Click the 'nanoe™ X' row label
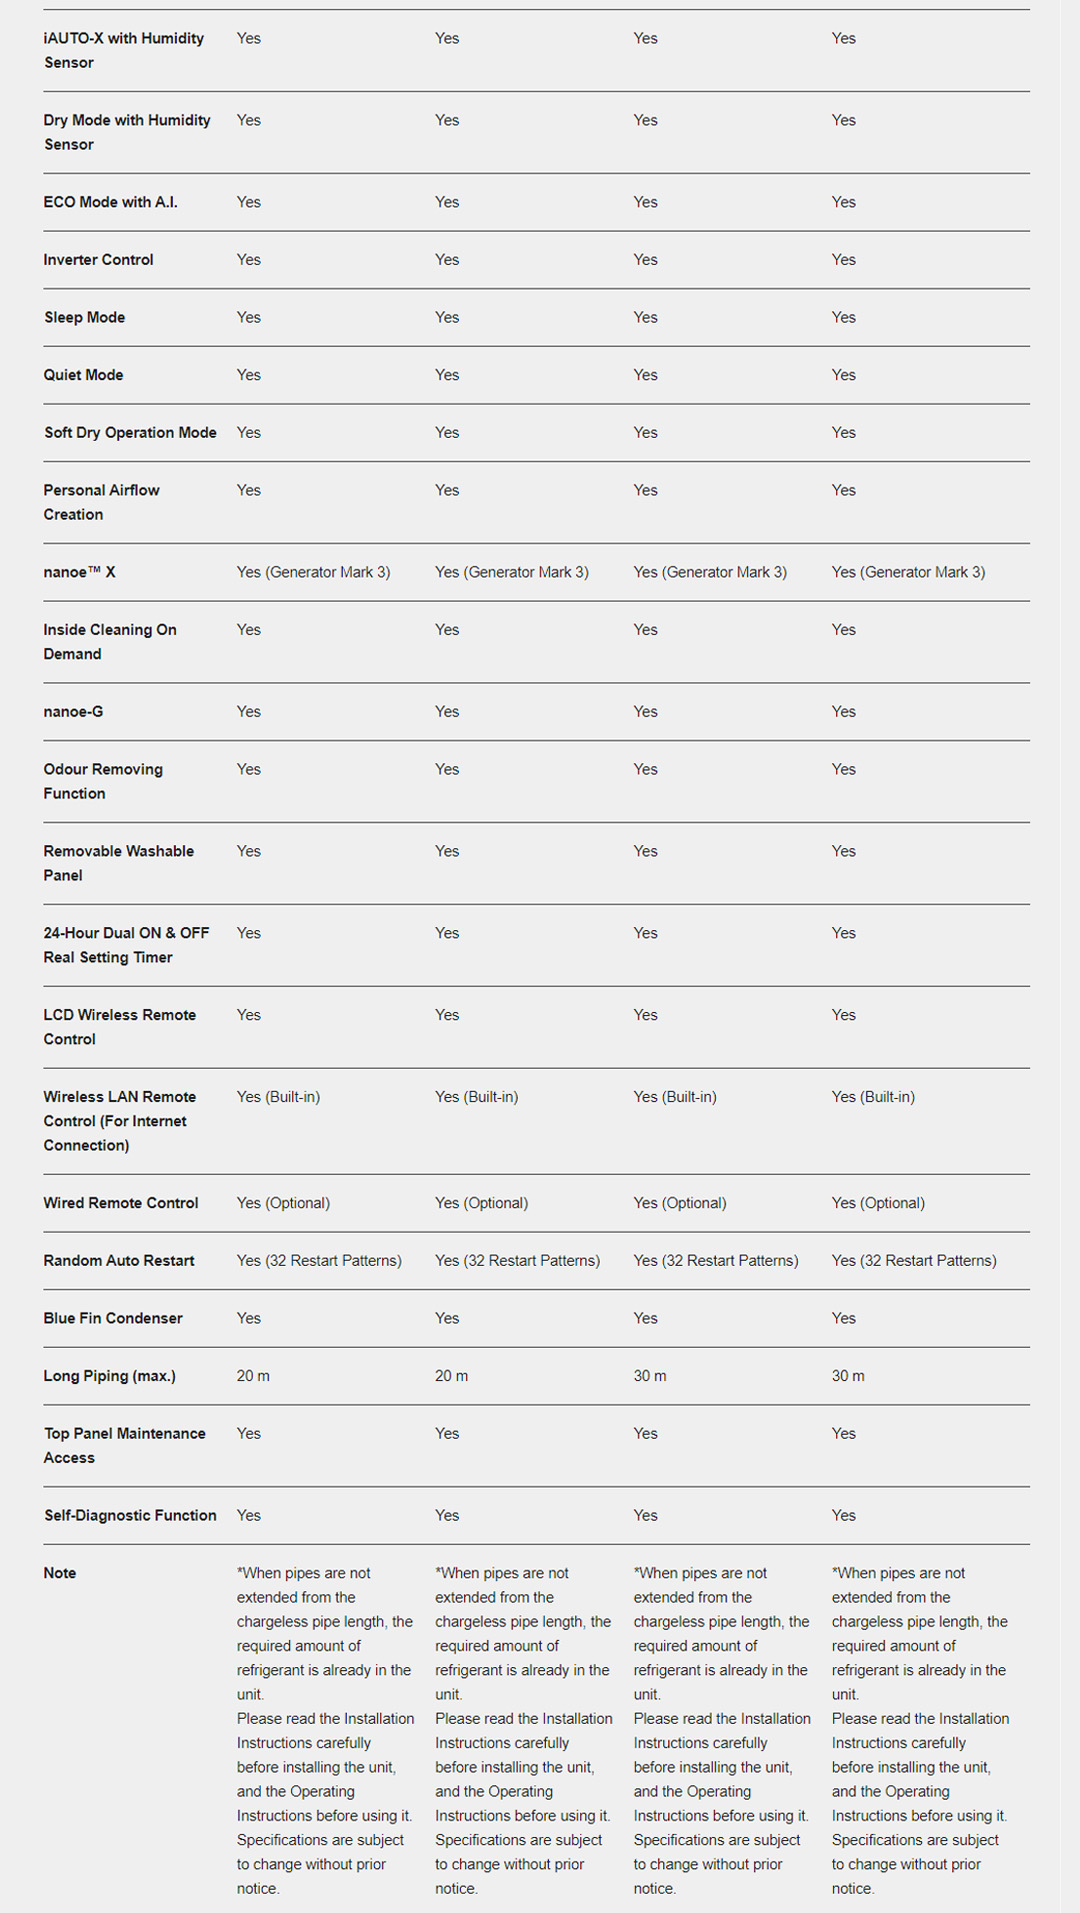The height and width of the screenshot is (1913, 1080). pos(79,572)
